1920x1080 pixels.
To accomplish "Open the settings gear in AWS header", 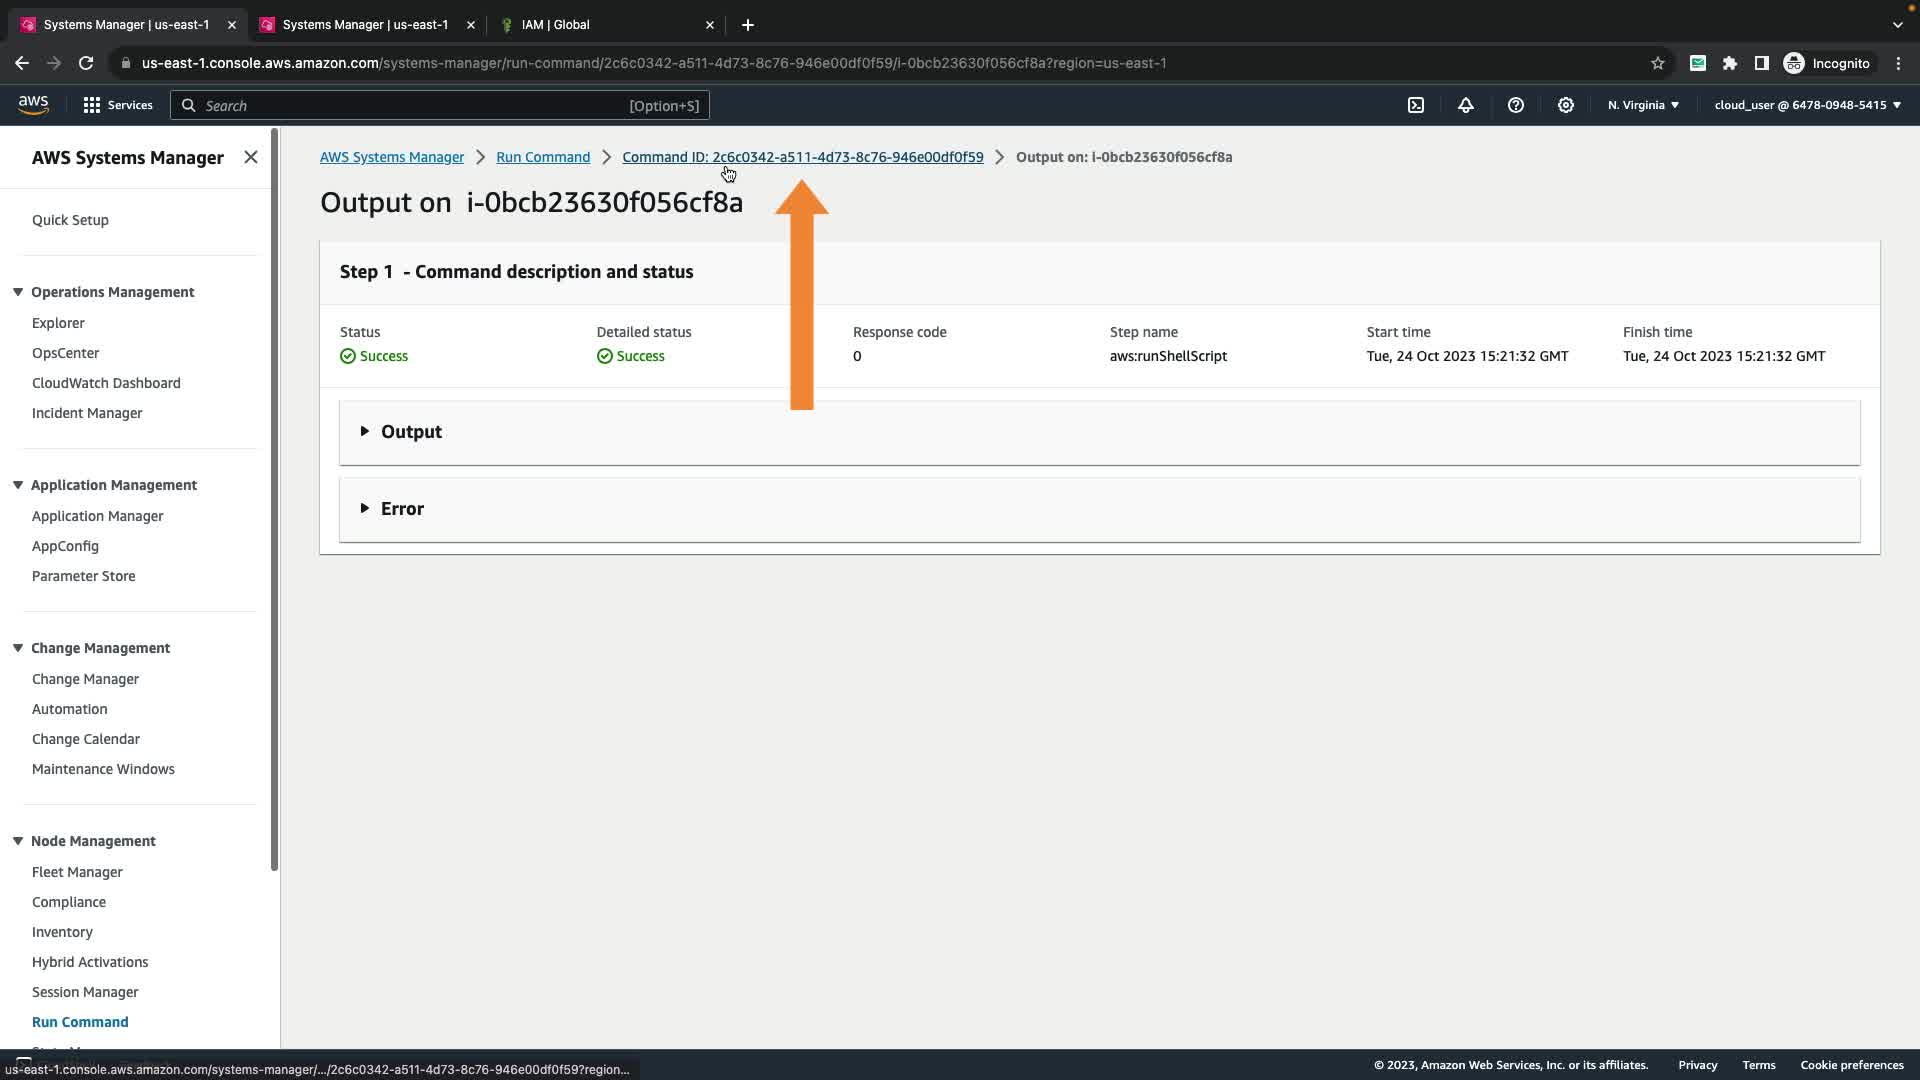I will point(1566,105).
